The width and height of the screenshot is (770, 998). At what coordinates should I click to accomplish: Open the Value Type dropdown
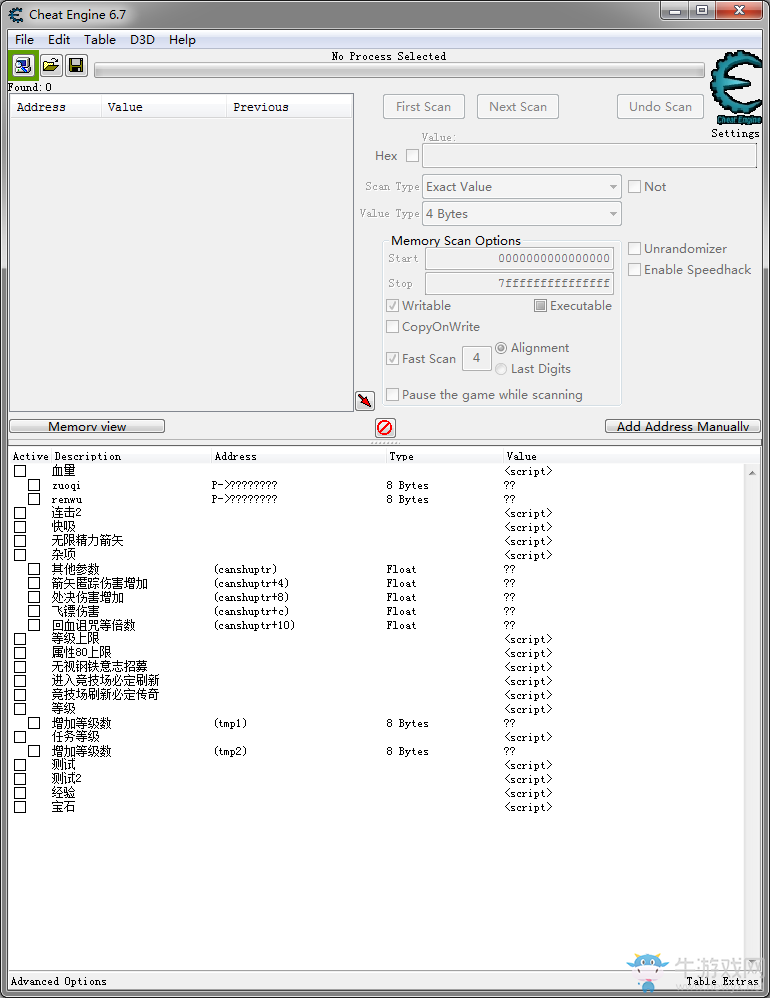(522, 214)
